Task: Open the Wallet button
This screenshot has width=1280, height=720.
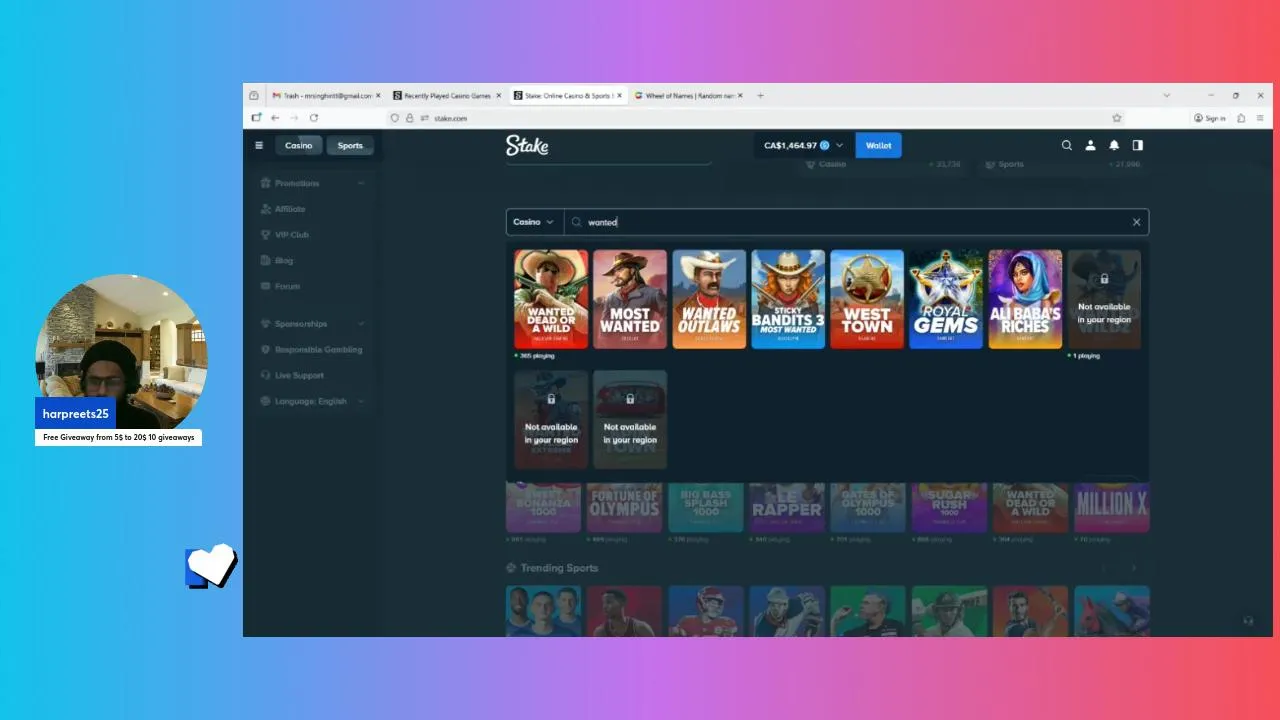Action: [x=879, y=146]
